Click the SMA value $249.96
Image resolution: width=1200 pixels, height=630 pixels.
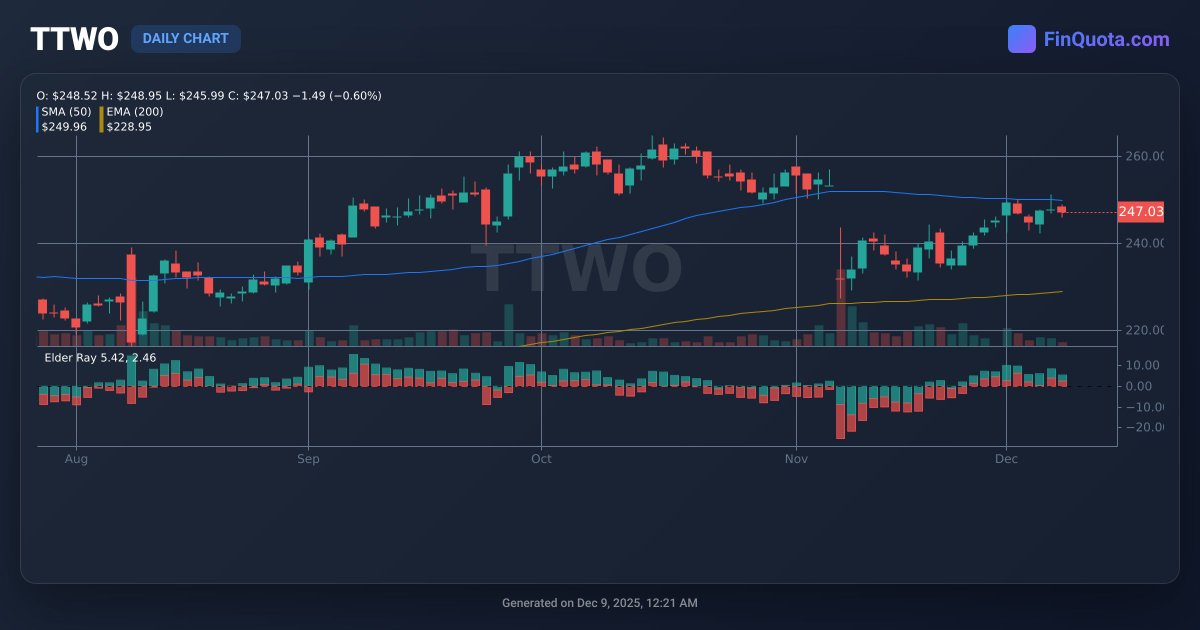coord(64,126)
